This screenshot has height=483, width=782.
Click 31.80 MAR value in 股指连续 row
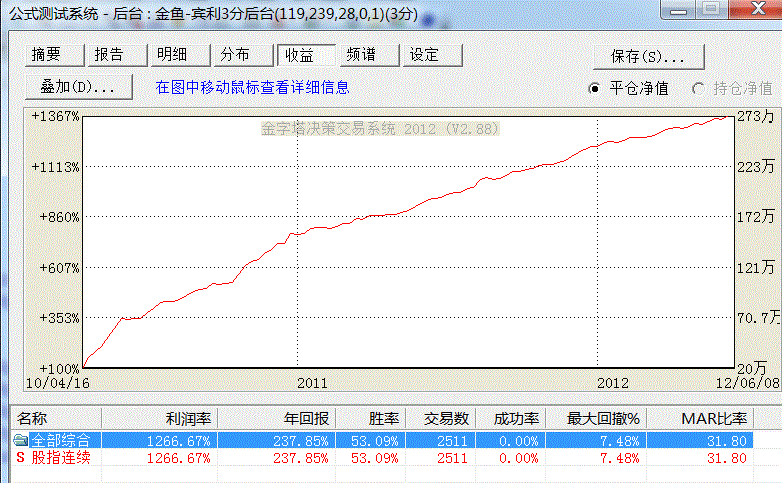[727, 458]
